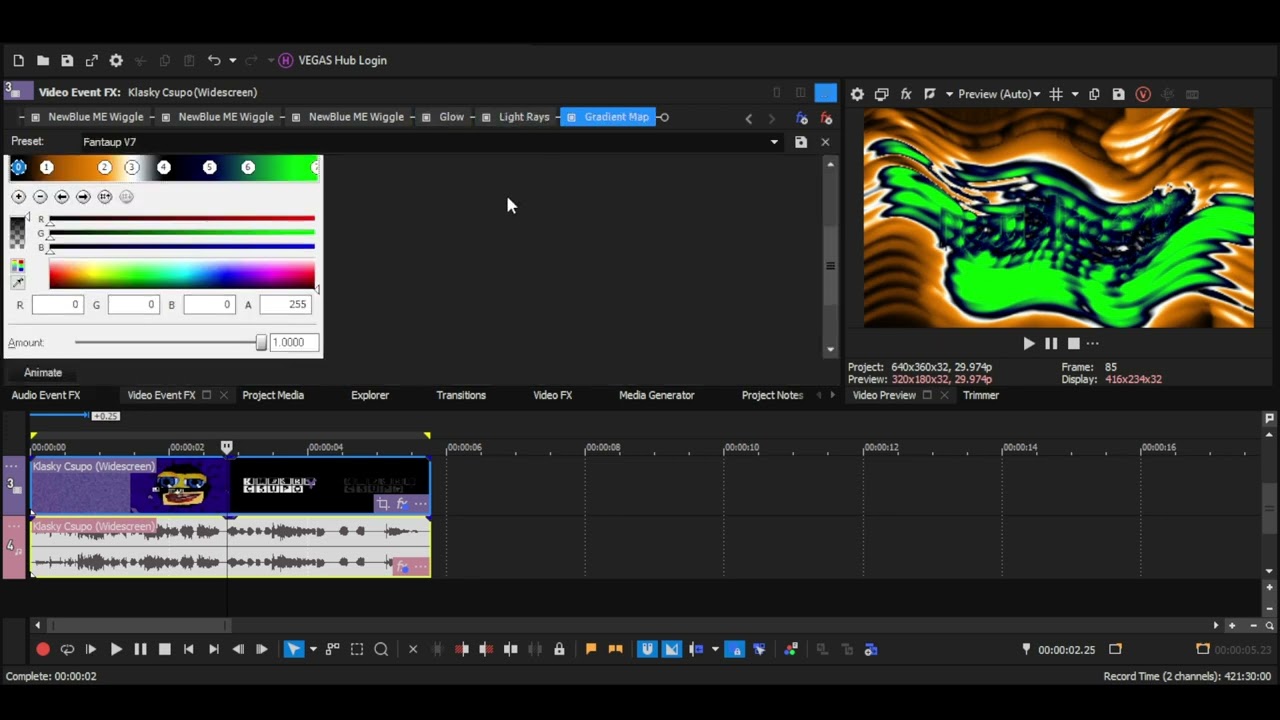Screen dimensions: 1280x720
Task: Open the Normal Edit Tool dropdown arrow
Action: click(x=313, y=650)
